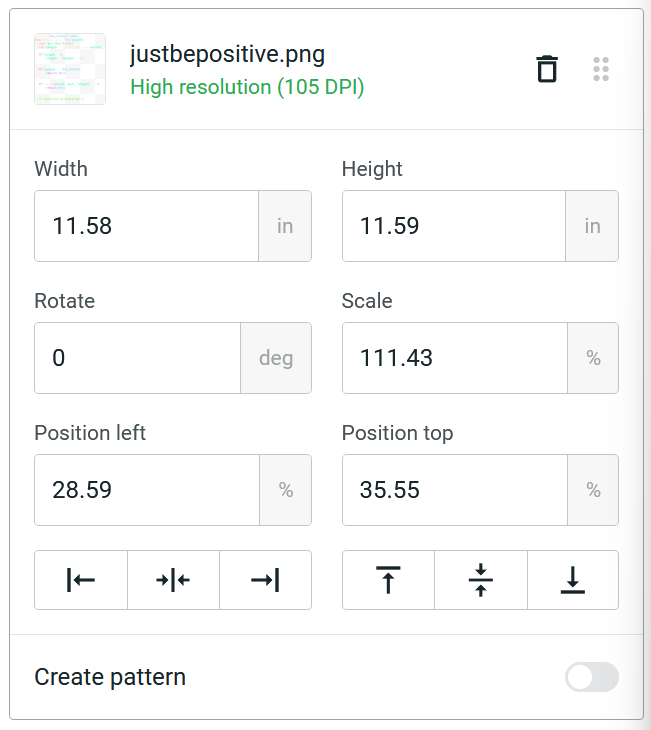Align image to bottom edge
Screen dimensions: 651x730
572,580
